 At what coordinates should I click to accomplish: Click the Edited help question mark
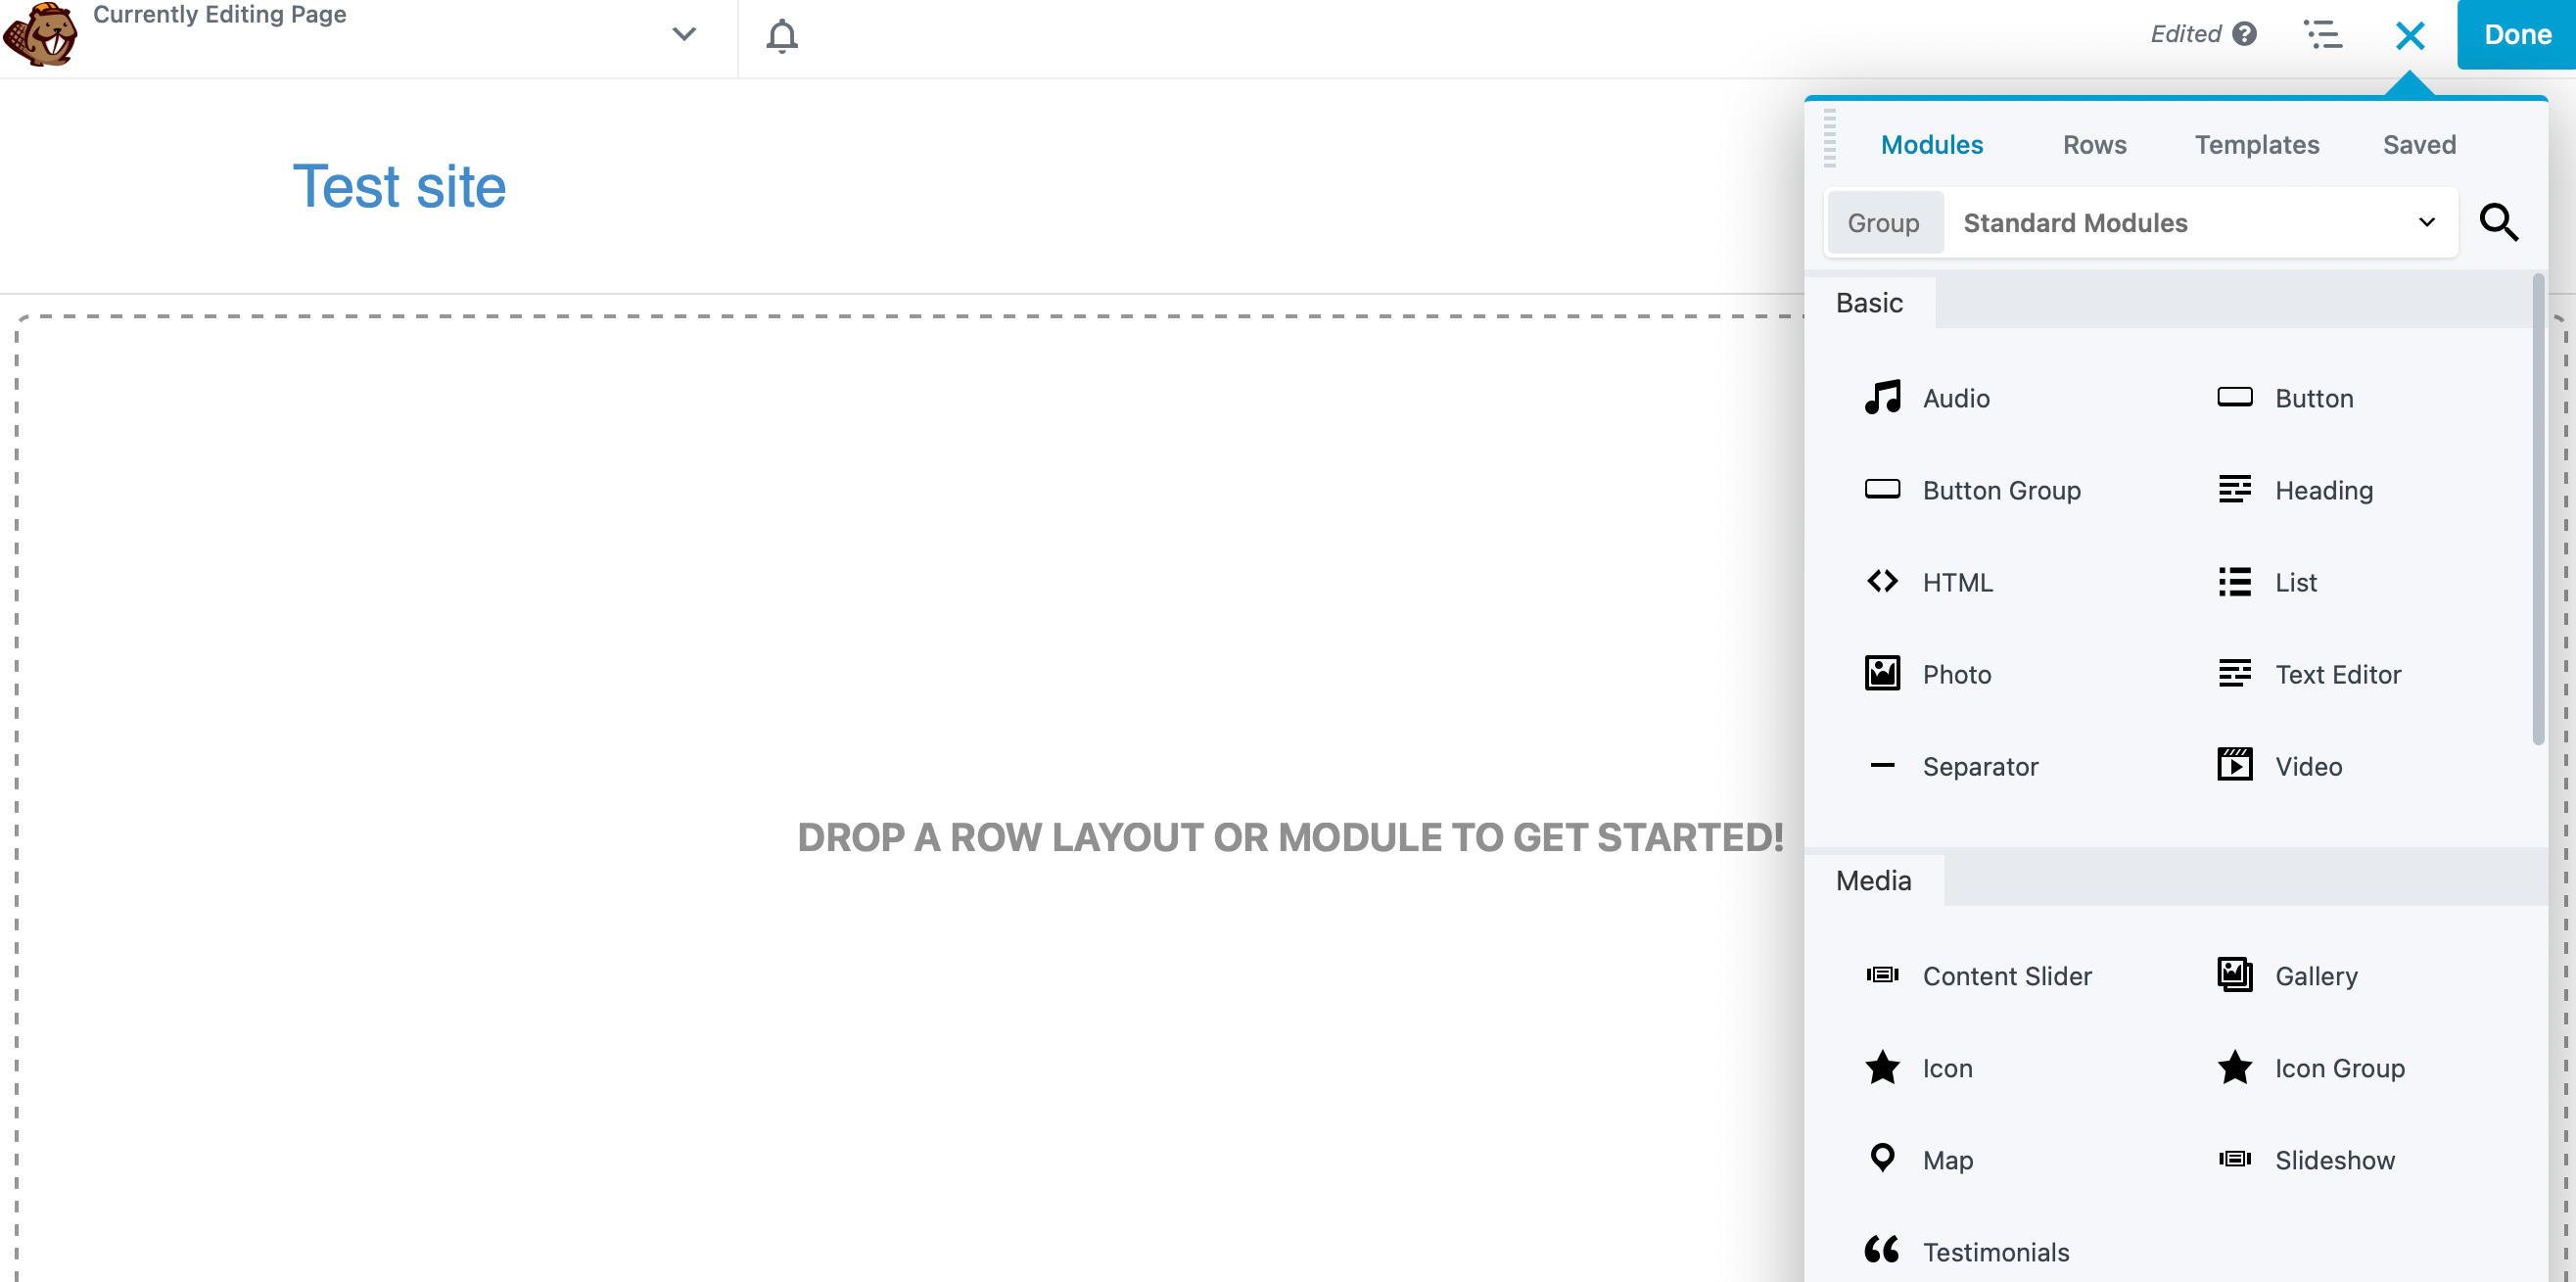click(x=2245, y=34)
